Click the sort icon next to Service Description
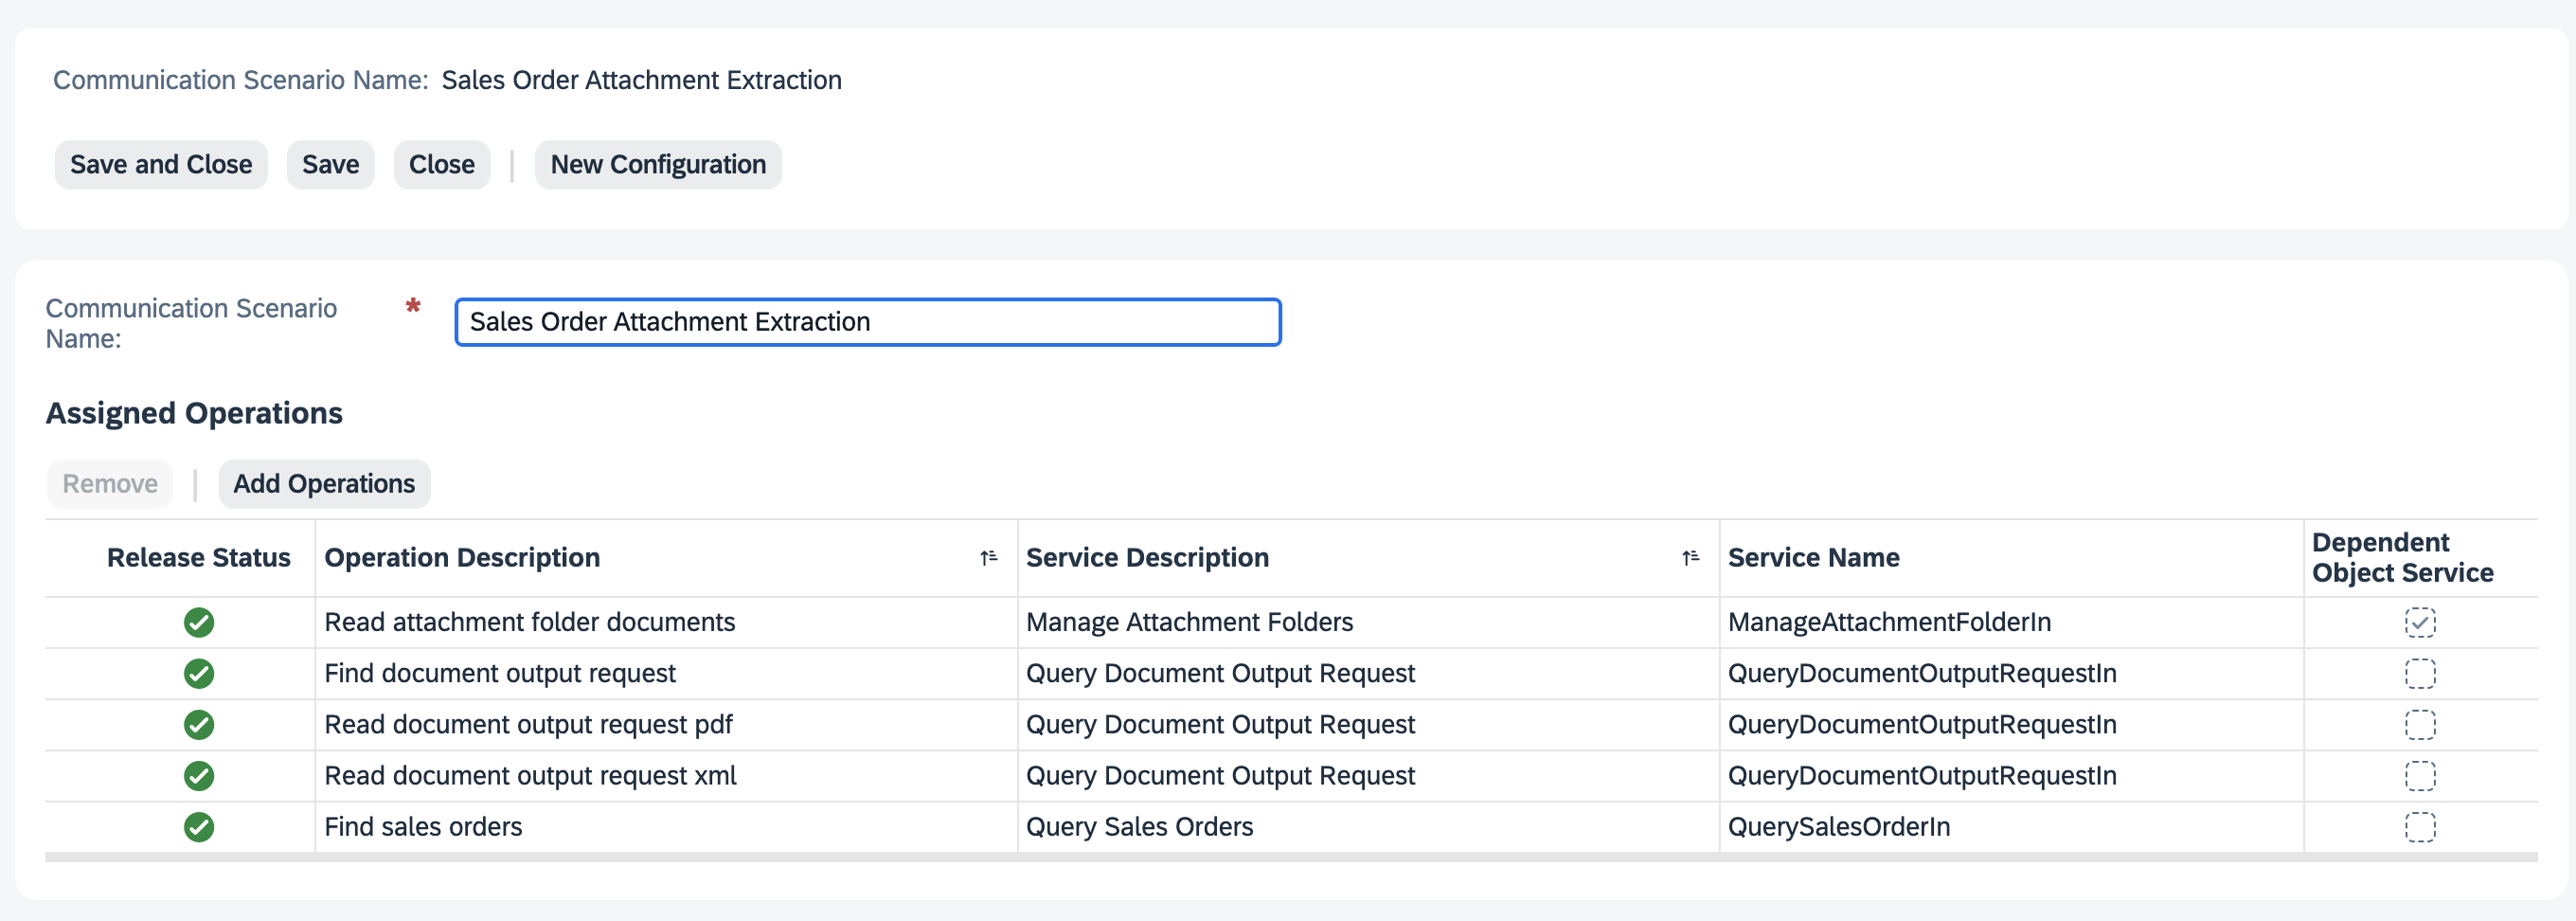The width and height of the screenshot is (2576, 921). tap(1690, 557)
